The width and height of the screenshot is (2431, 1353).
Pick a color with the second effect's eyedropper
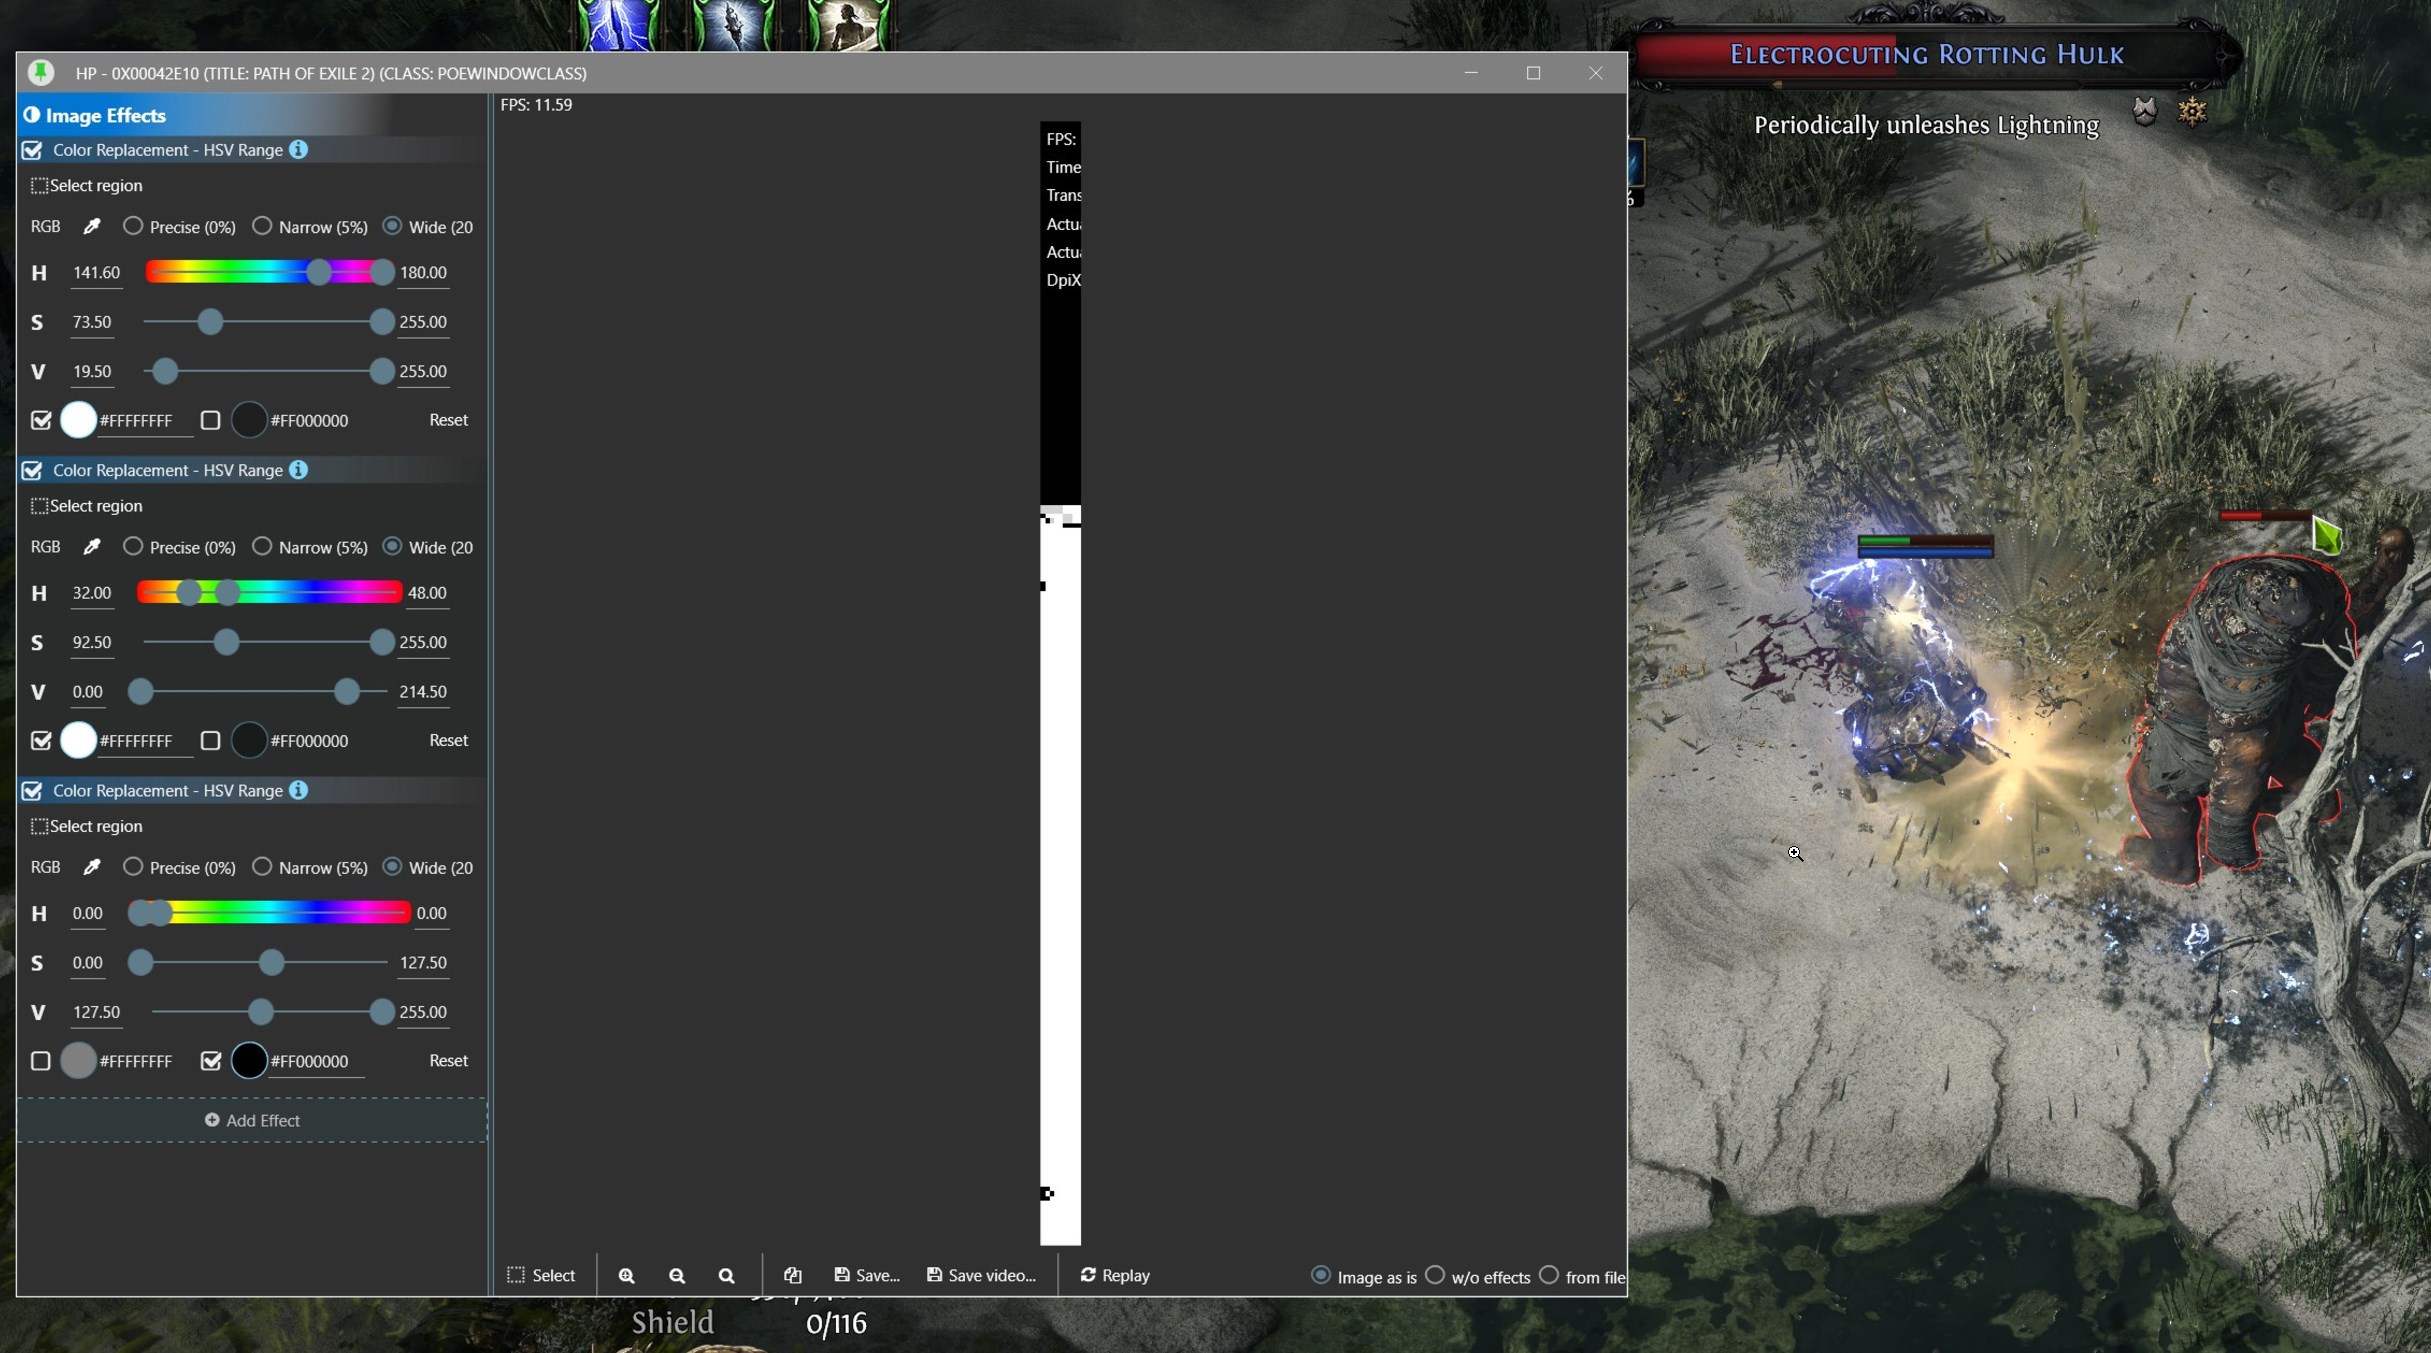pos(92,547)
